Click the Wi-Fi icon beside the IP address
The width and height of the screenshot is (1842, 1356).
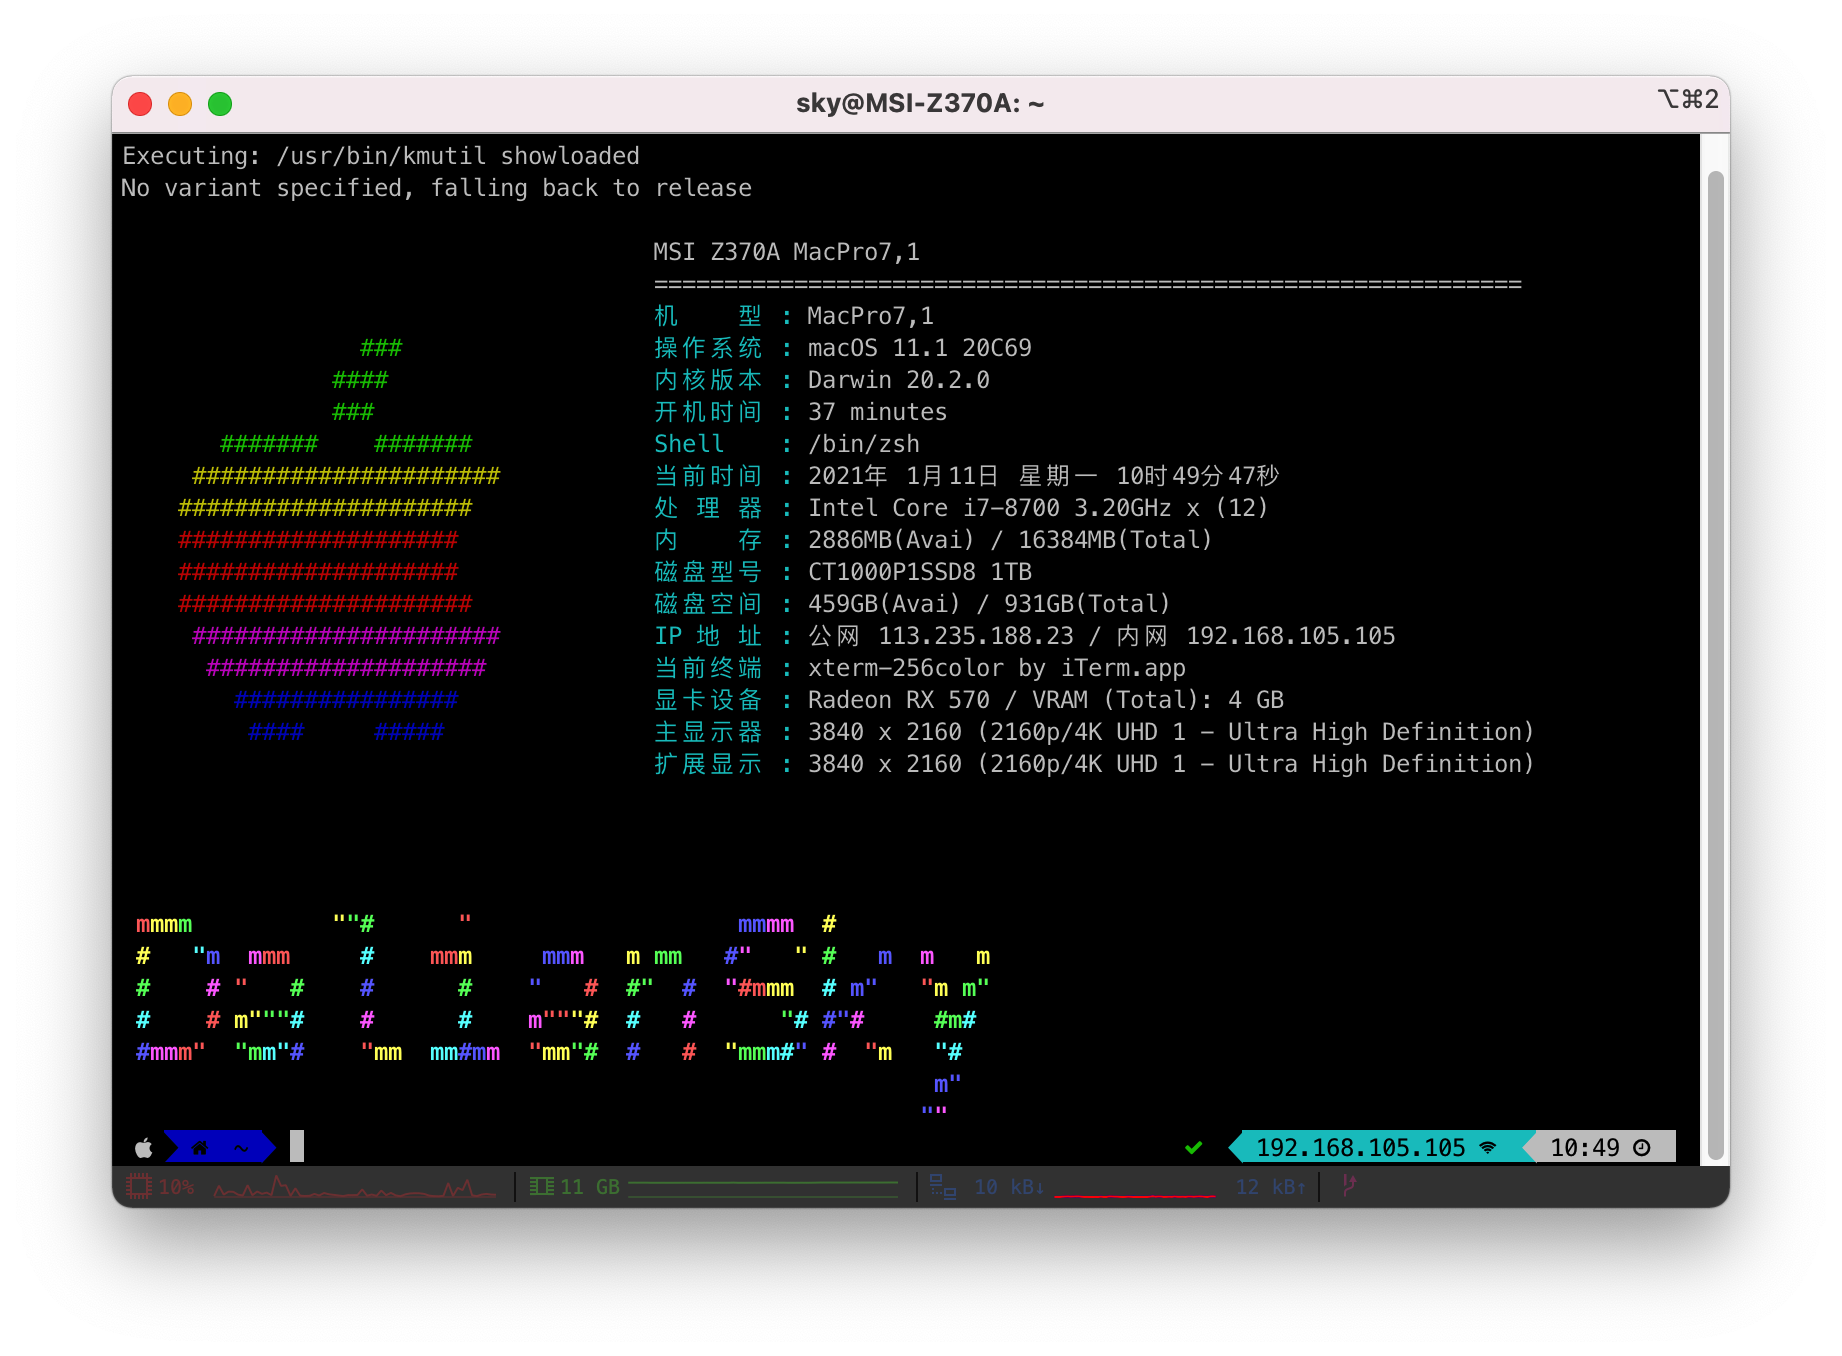[1488, 1148]
